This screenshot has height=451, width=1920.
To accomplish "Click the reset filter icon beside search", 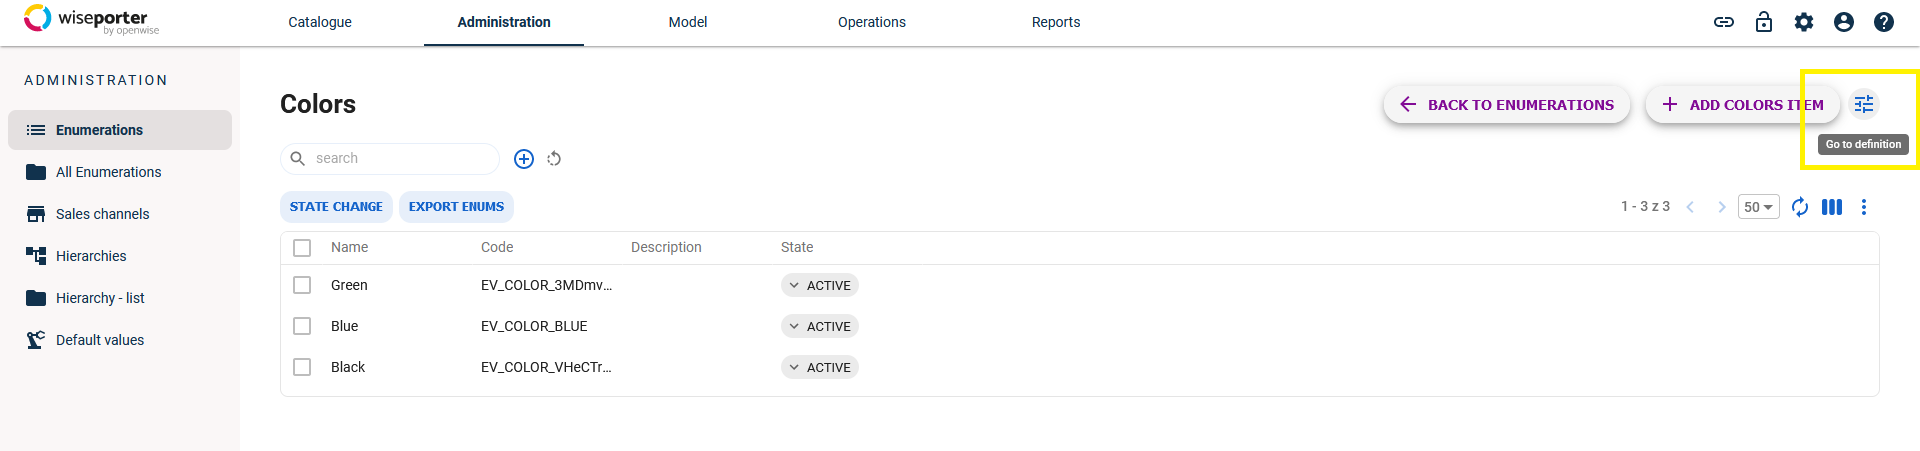I will pos(554,159).
